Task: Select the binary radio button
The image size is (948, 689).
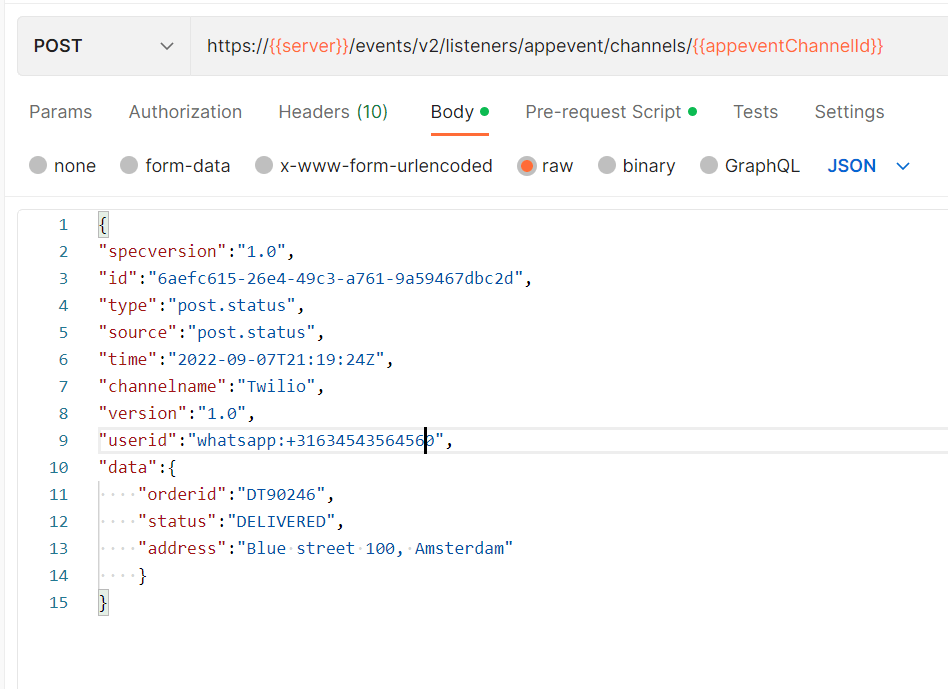Action: (x=607, y=166)
